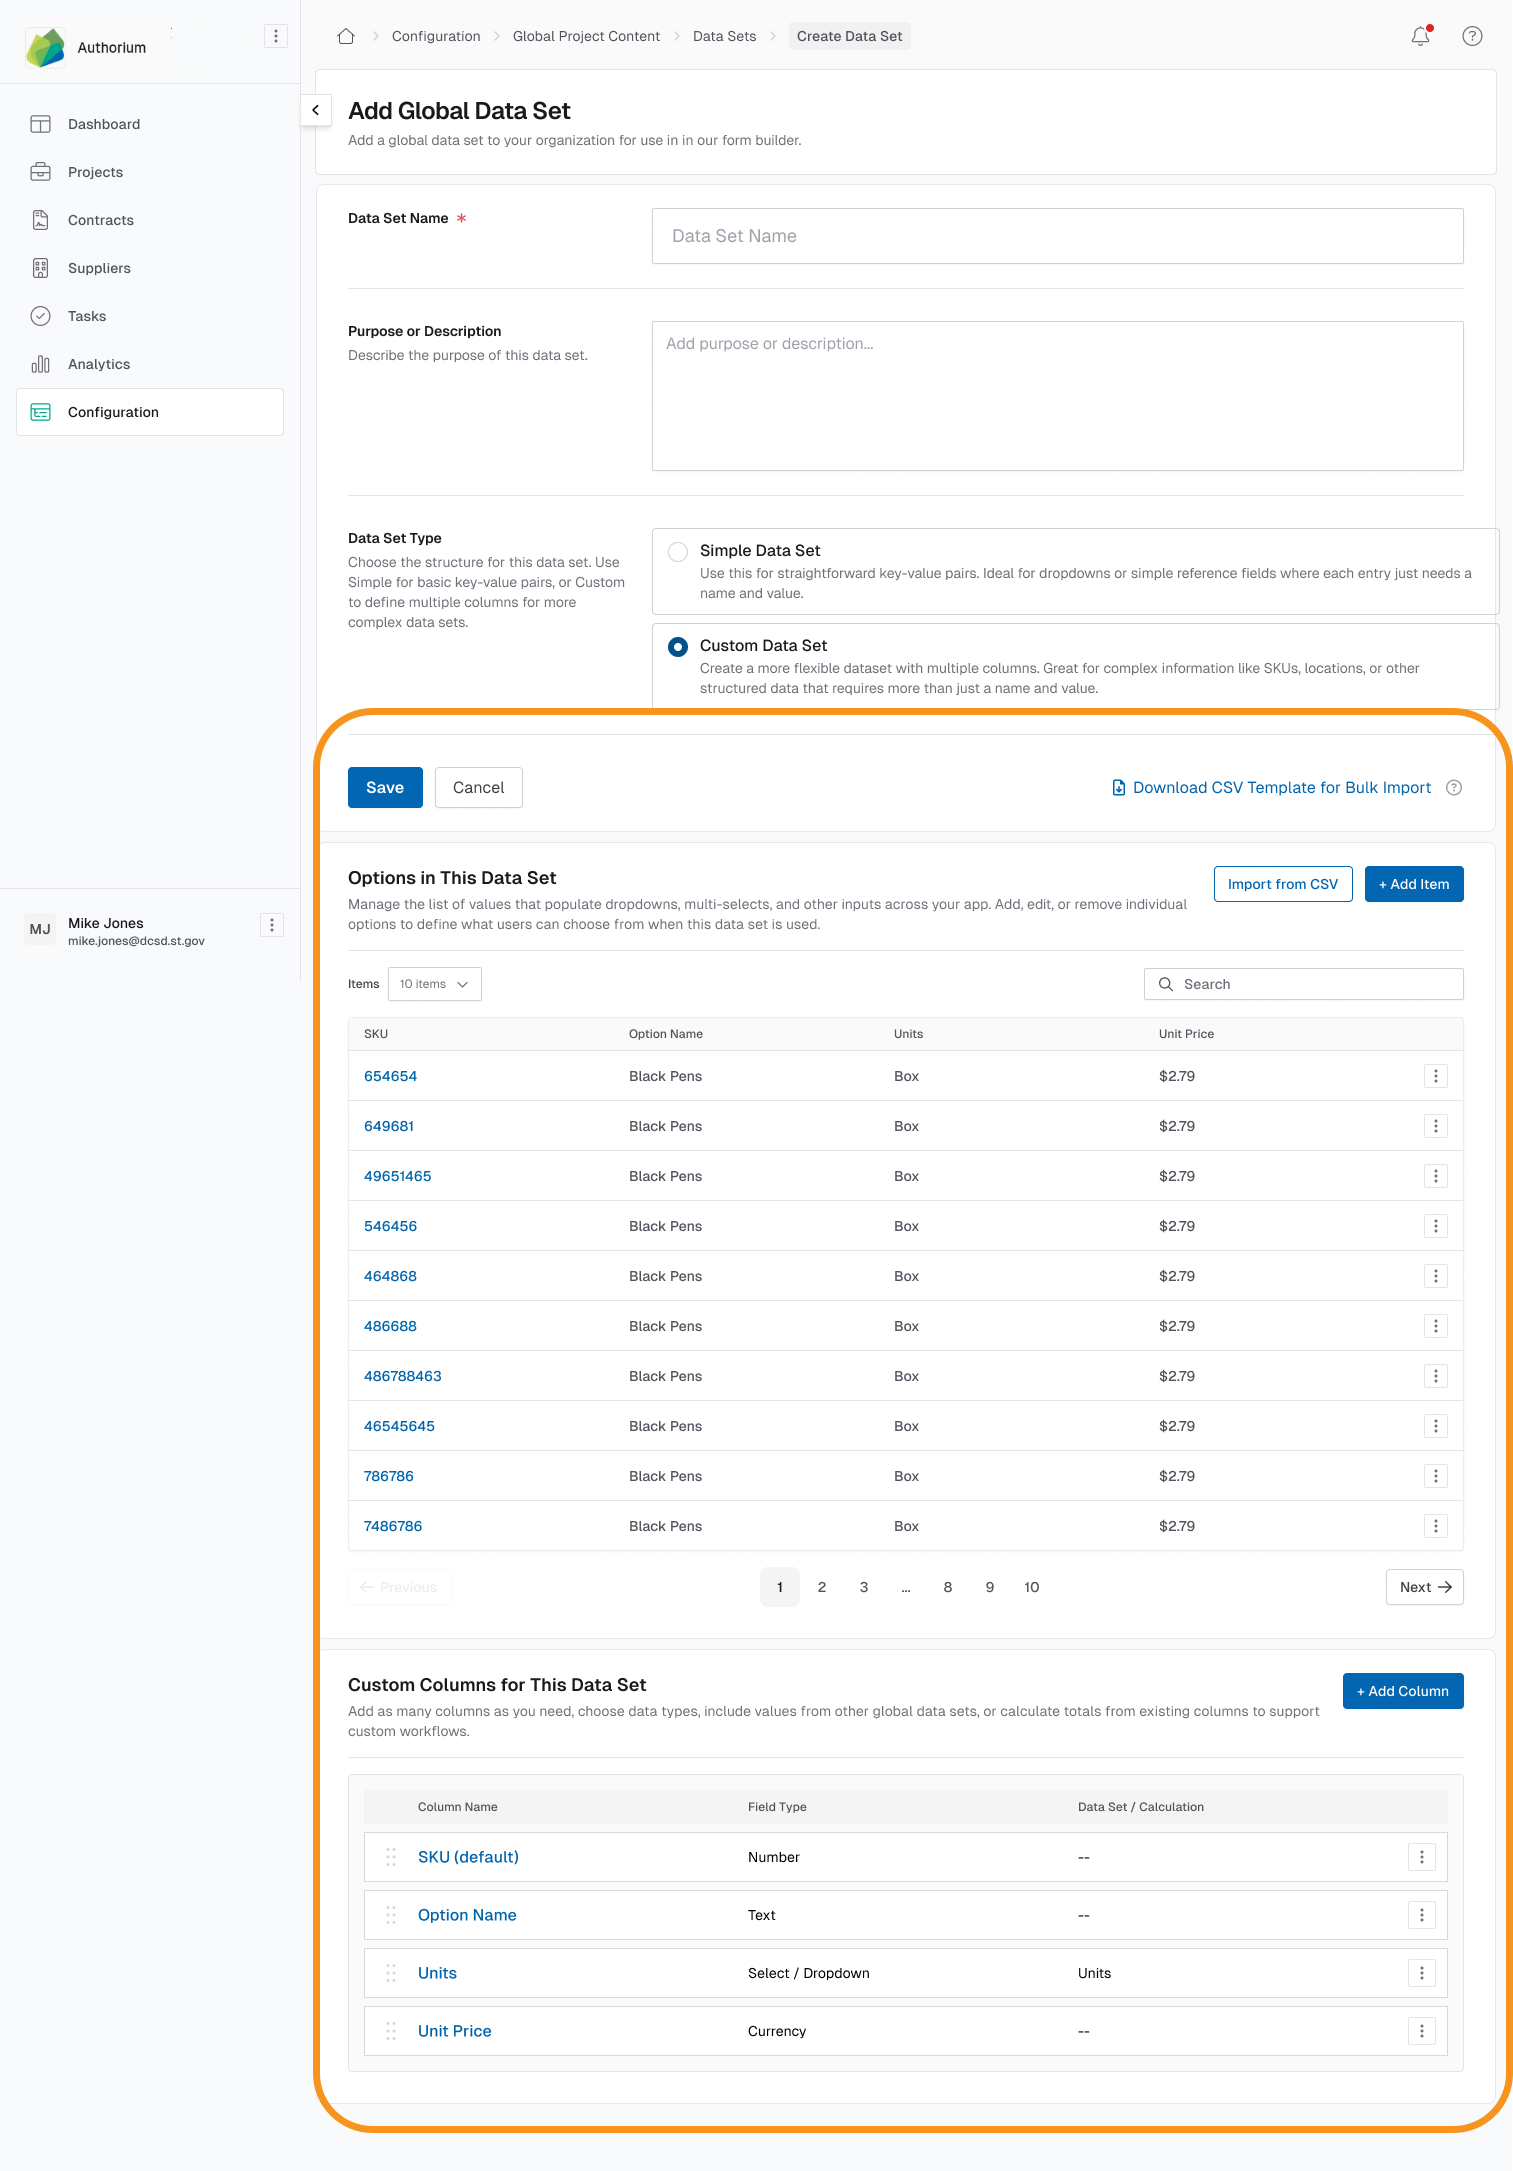This screenshot has height=2171, width=1513.
Task: Open options menu for Units column row
Action: 1421,1973
